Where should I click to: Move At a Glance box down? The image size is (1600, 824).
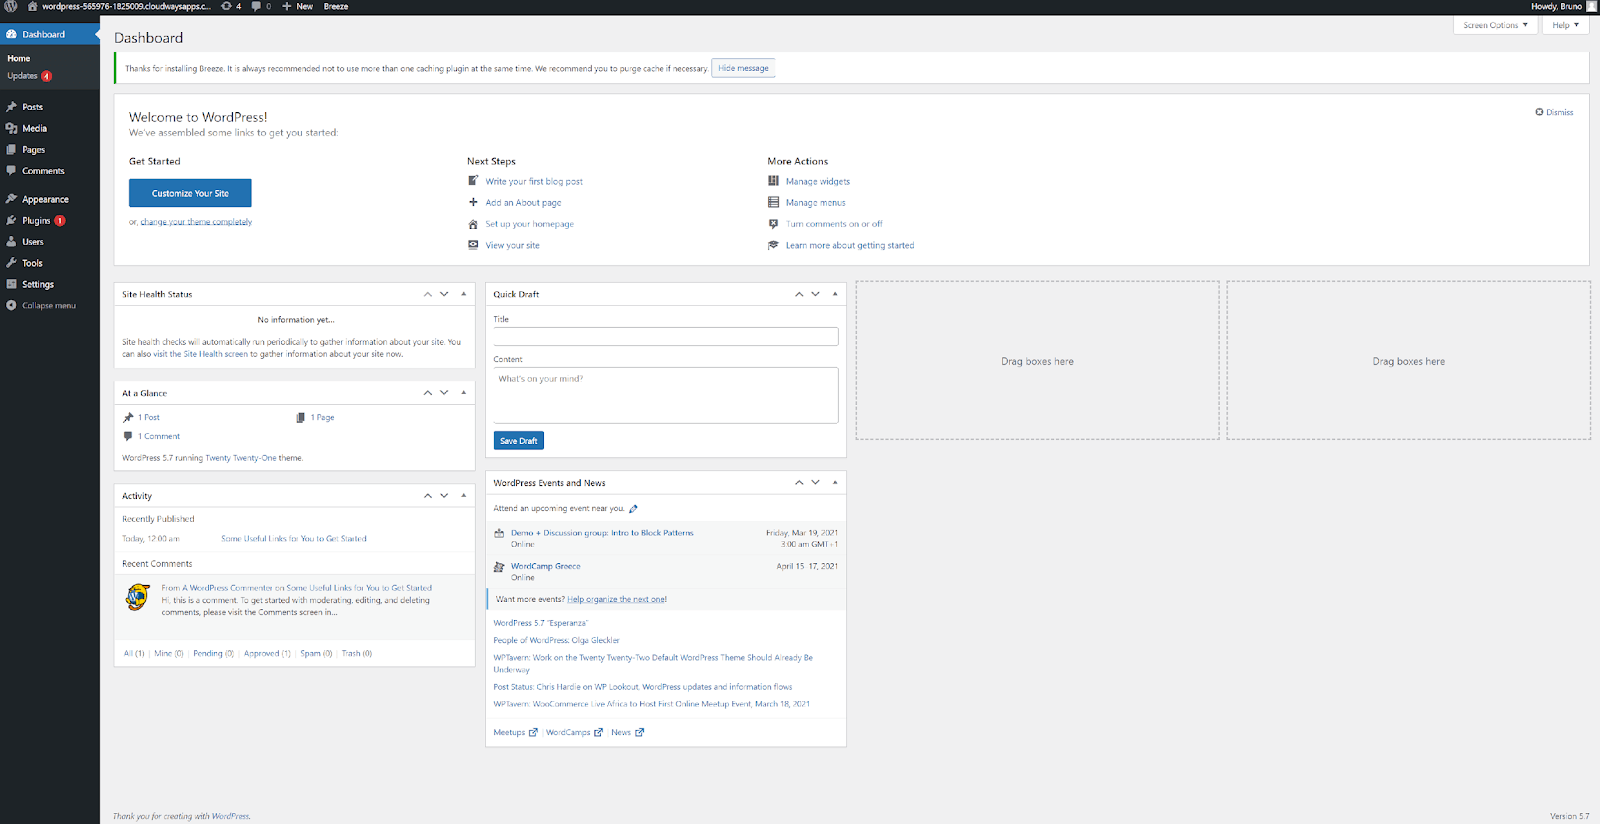point(444,393)
